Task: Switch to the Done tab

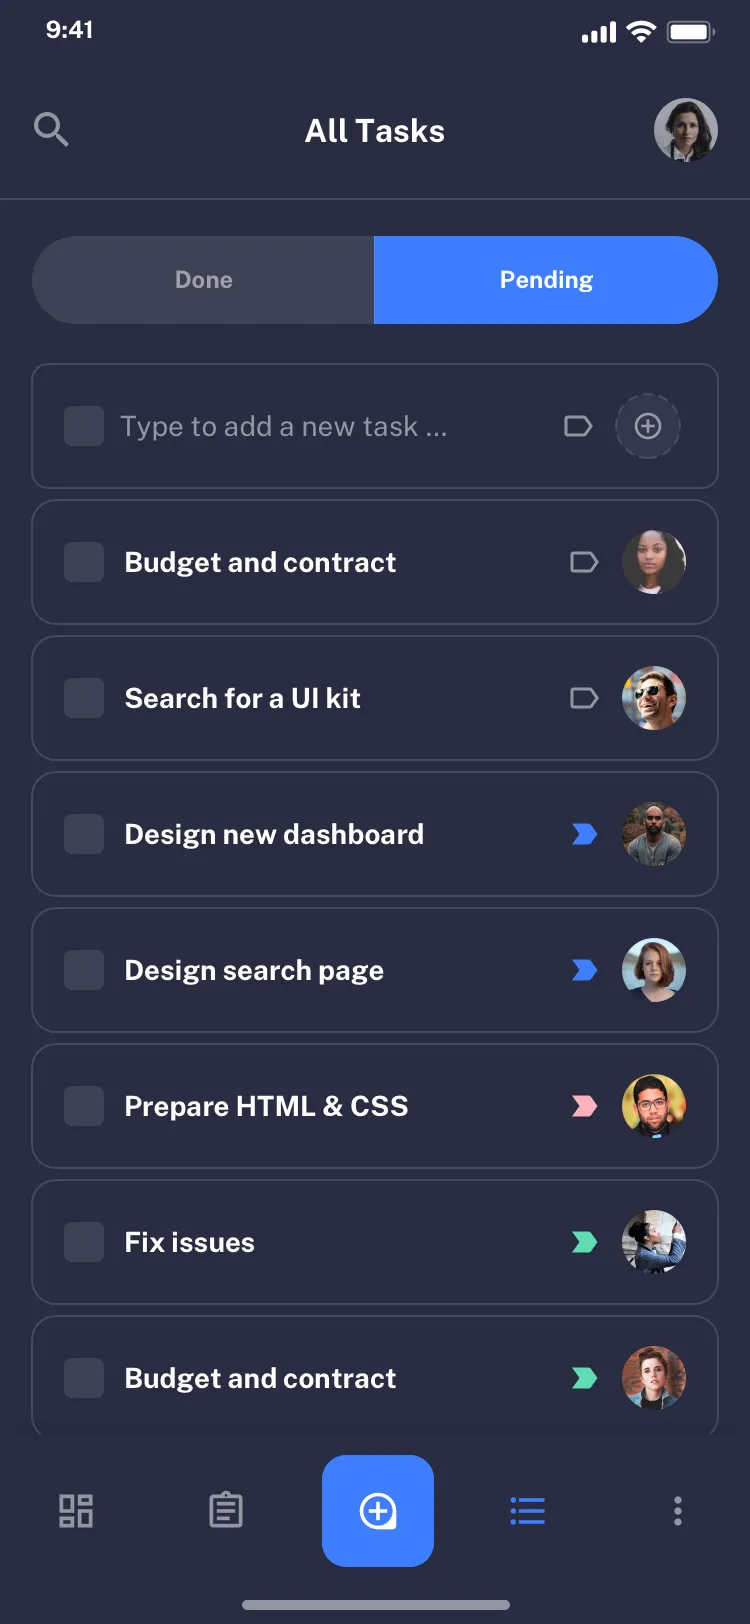Action: click(x=203, y=280)
